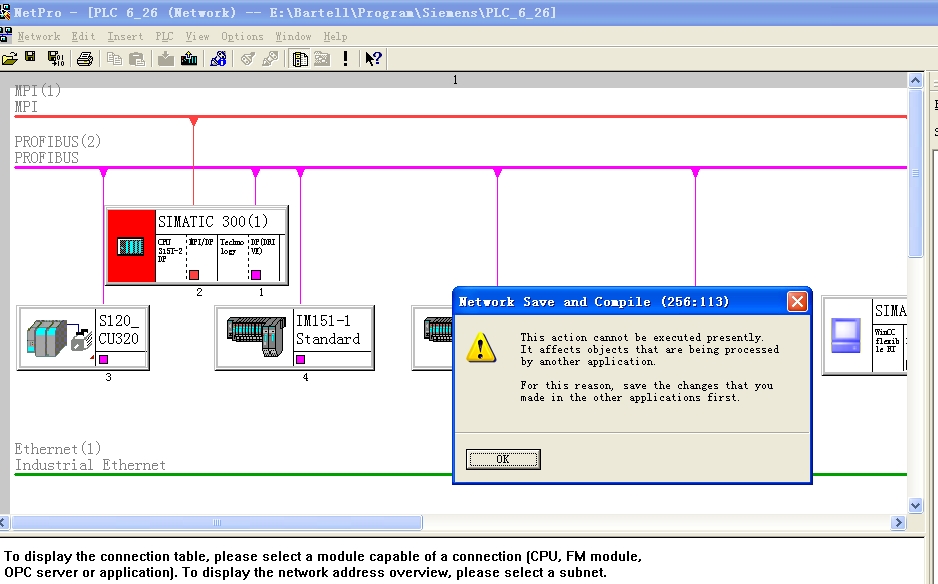Click the greyed key-shaped toolbar icon
Screen dimensions: 938x584
click(247, 59)
